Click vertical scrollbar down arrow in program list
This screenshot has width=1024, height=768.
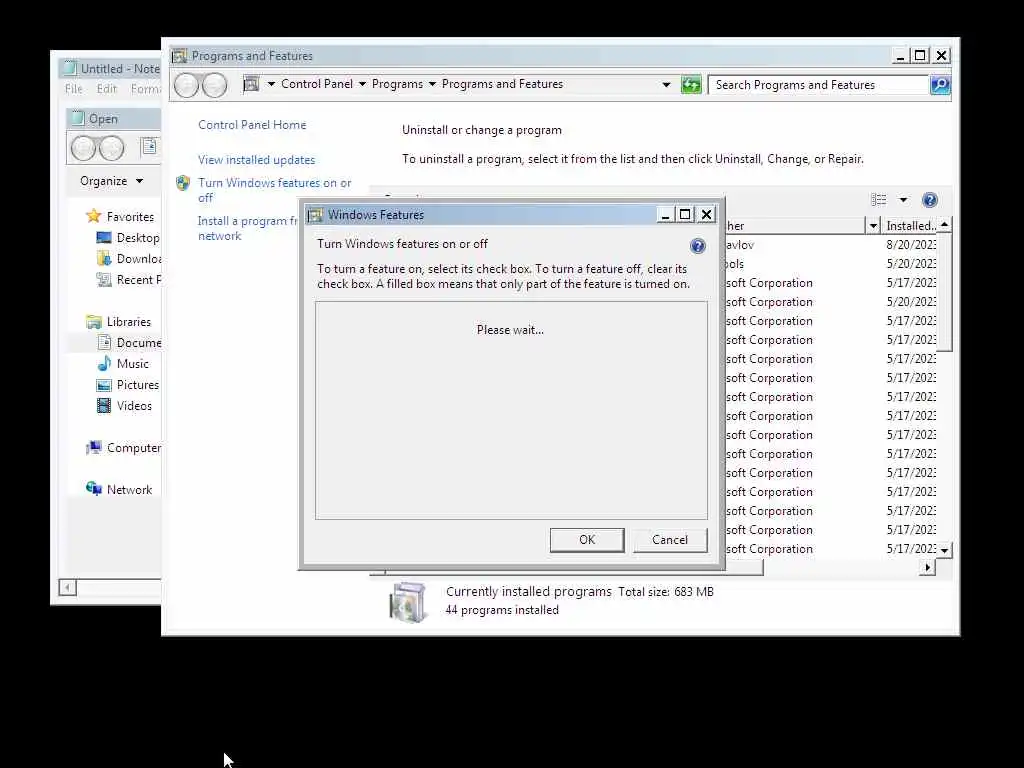[x=944, y=551]
